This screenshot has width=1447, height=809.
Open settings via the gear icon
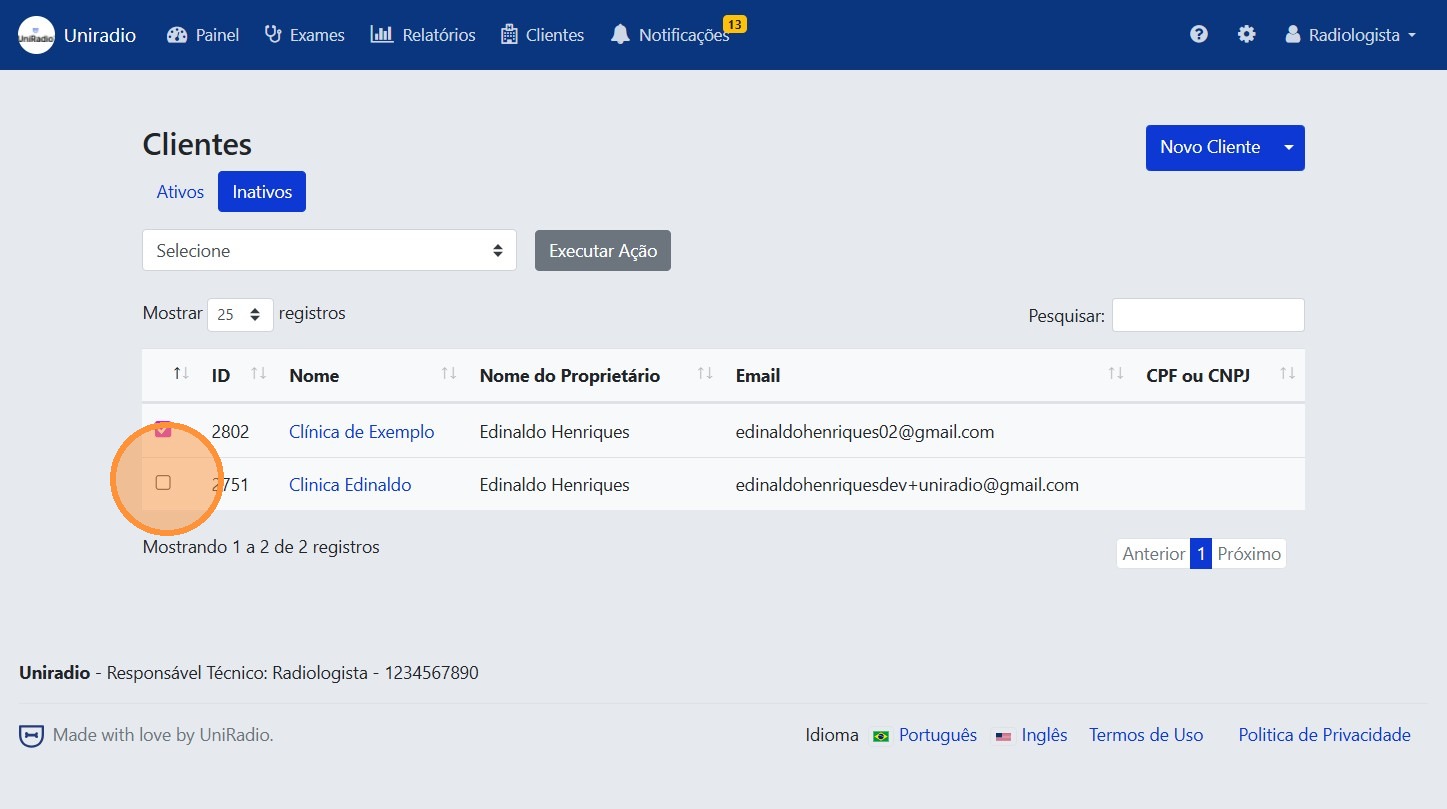[x=1246, y=33]
